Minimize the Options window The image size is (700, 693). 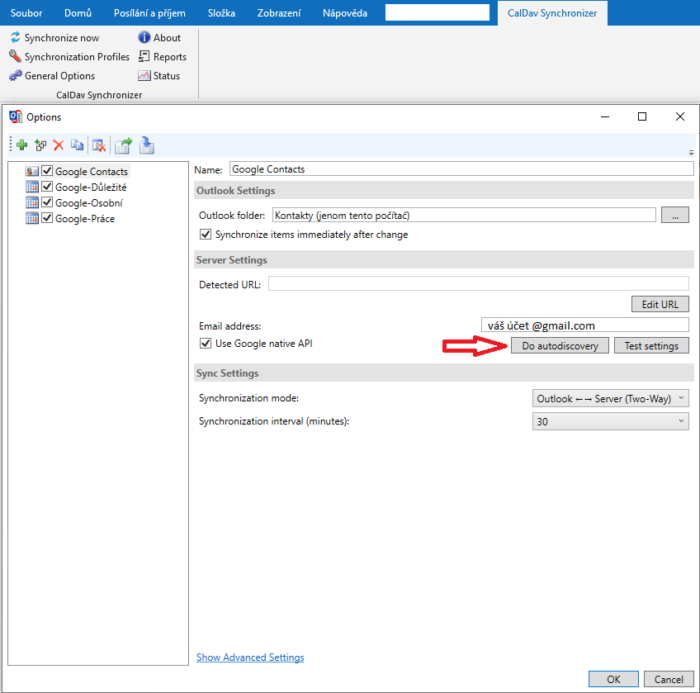[x=605, y=117]
